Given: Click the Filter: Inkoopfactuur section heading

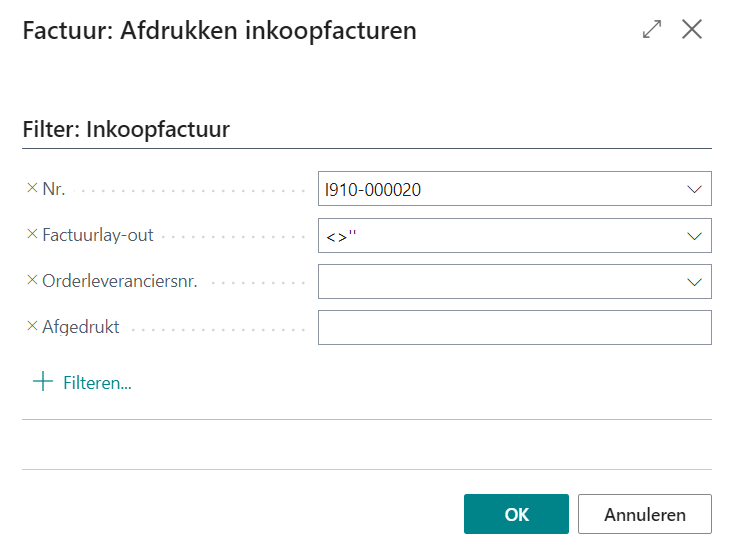Looking at the screenshot, I should click(126, 129).
